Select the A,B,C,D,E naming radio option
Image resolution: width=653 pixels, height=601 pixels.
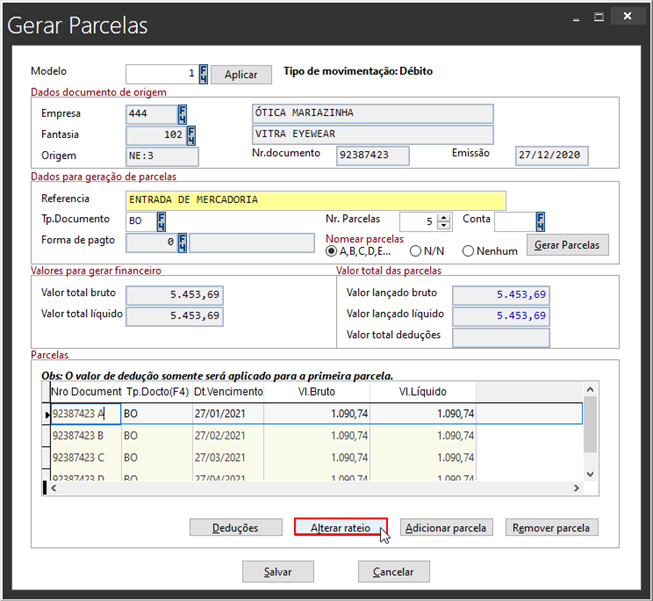332,251
